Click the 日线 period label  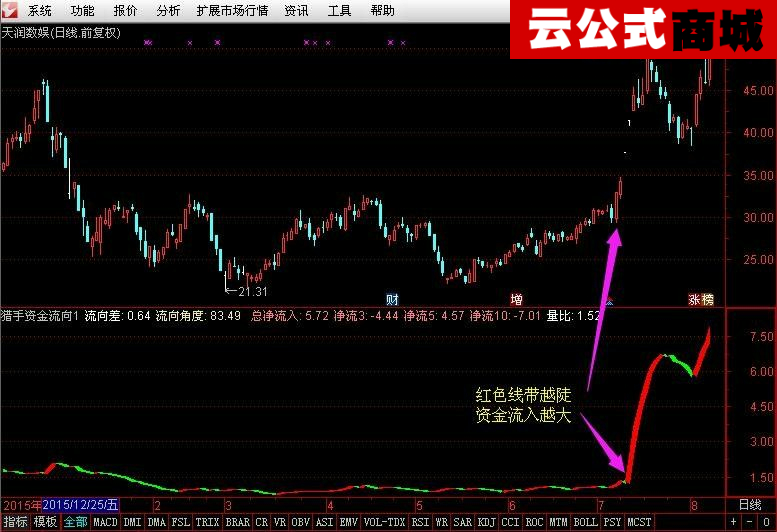pyautogui.click(x=750, y=505)
